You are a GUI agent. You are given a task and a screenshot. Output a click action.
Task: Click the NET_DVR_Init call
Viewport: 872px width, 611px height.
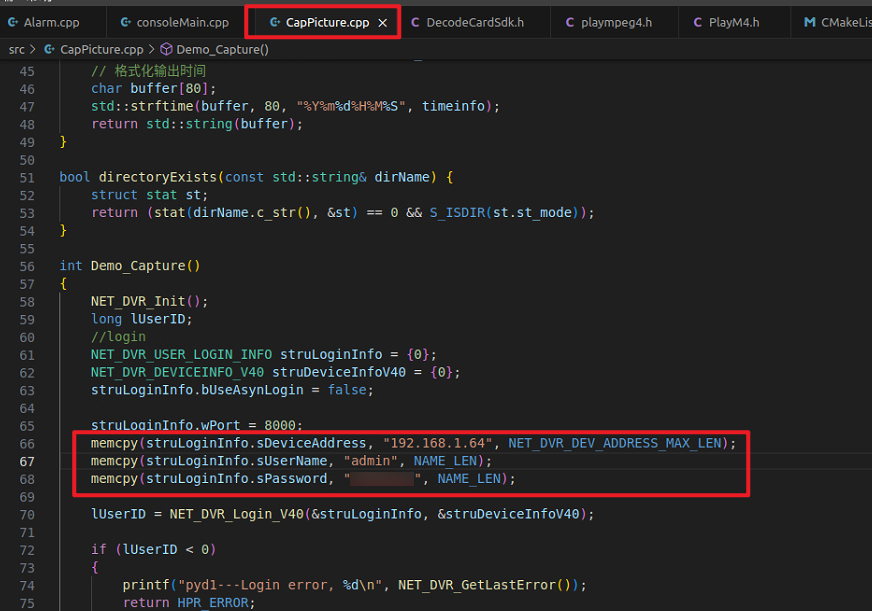tap(138, 301)
